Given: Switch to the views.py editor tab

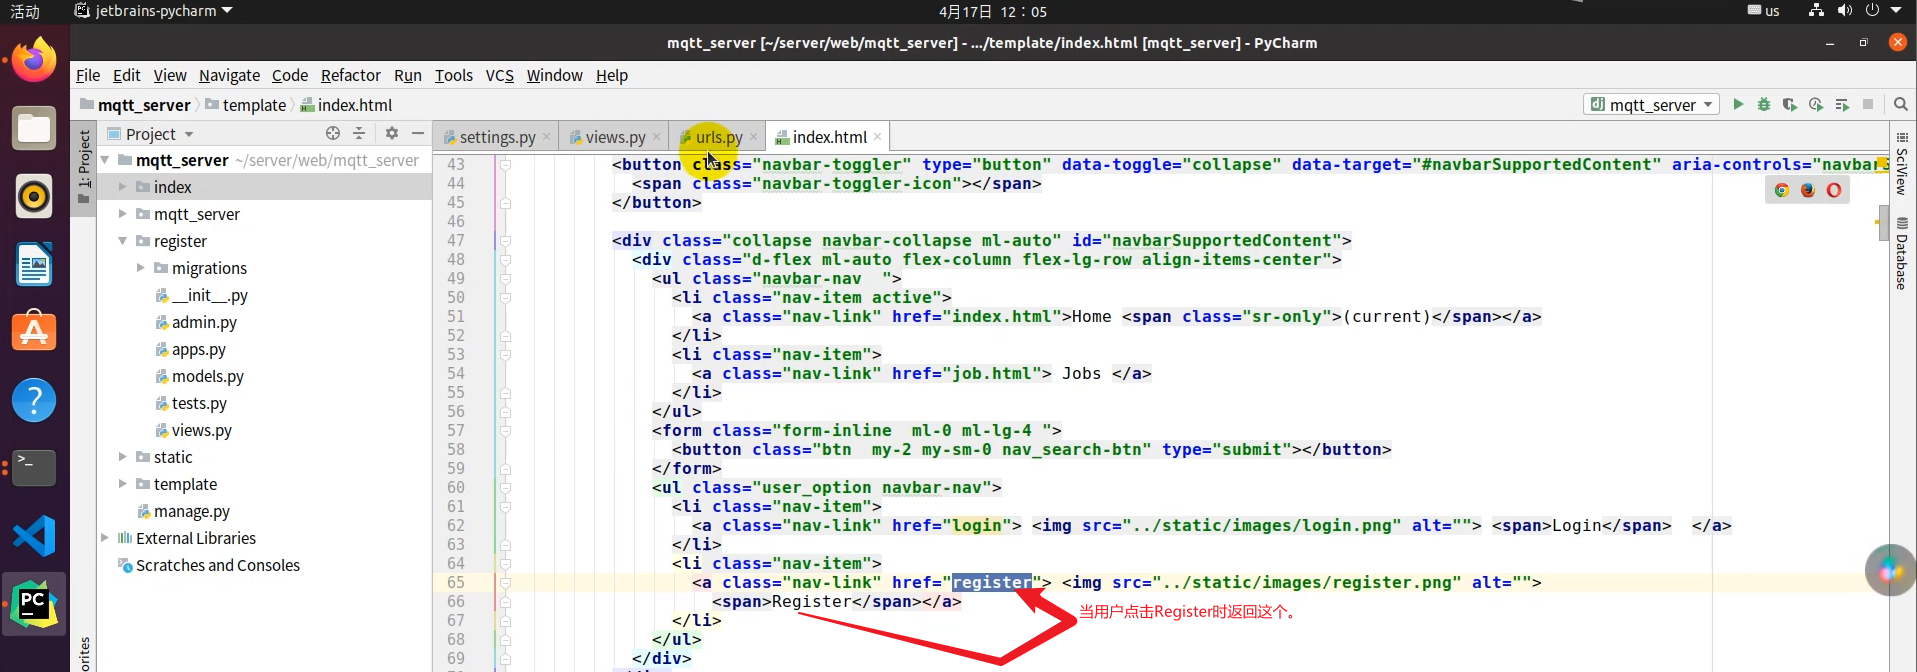Looking at the screenshot, I should [x=615, y=137].
